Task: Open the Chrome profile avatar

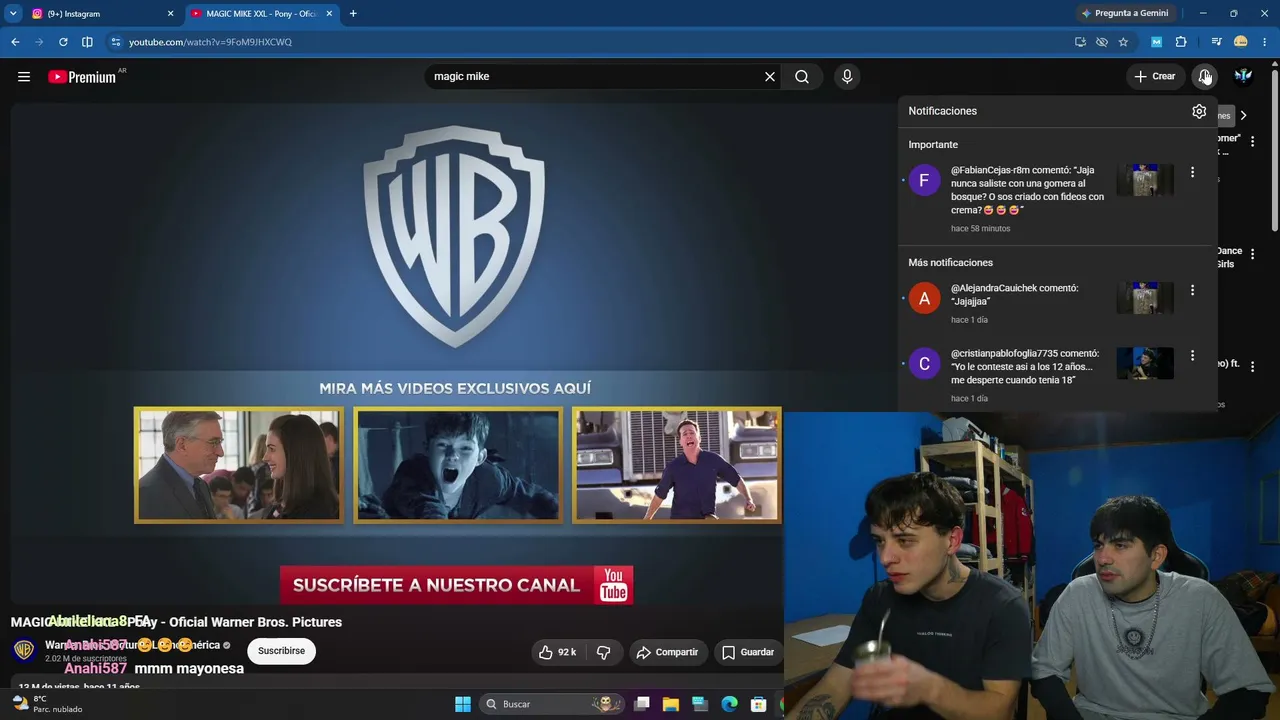Action: click(x=1241, y=42)
